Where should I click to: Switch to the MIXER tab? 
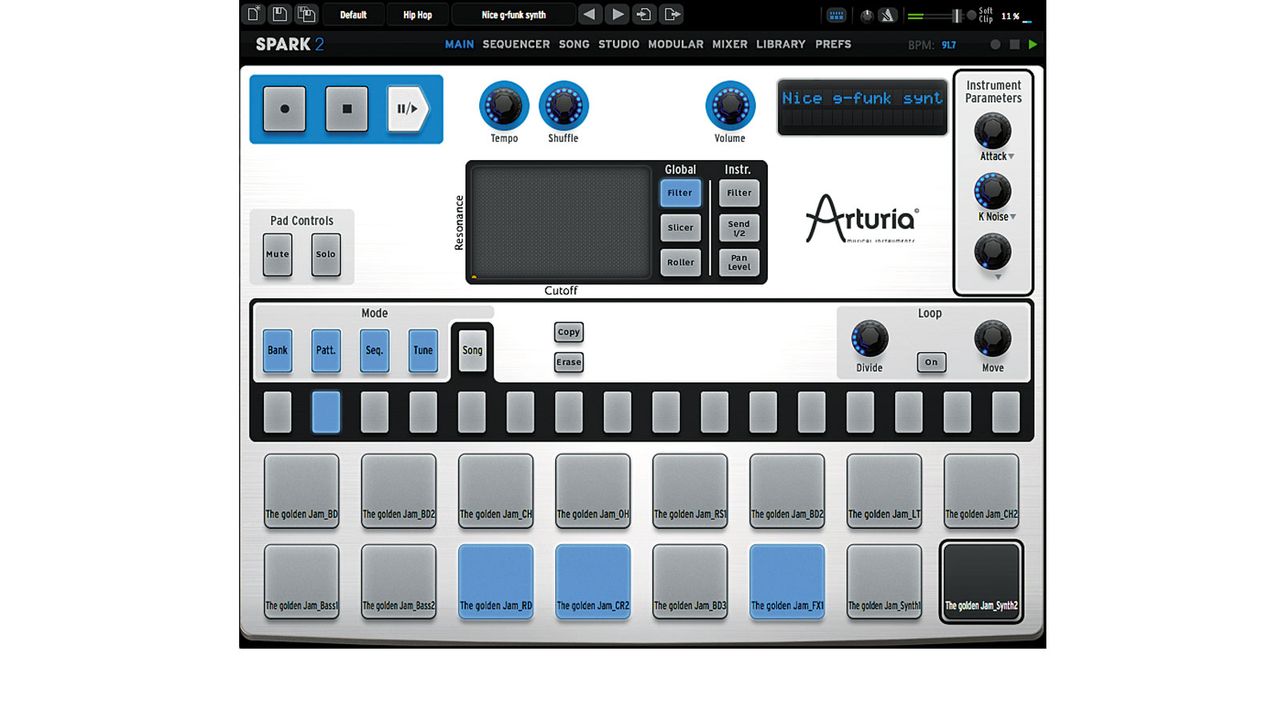(730, 44)
